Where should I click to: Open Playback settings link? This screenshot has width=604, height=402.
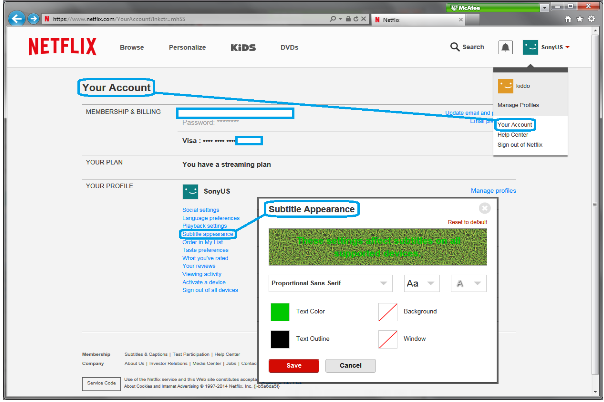pos(205,226)
